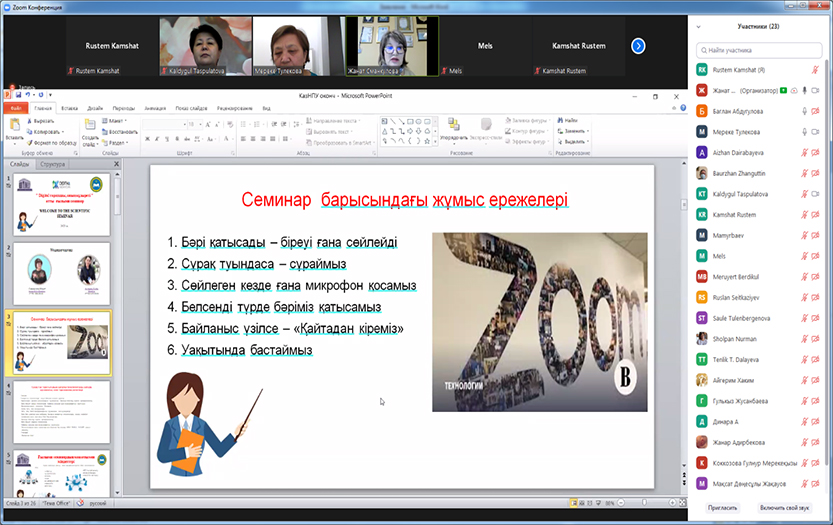Click the Найти участника search field

coord(760,49)
